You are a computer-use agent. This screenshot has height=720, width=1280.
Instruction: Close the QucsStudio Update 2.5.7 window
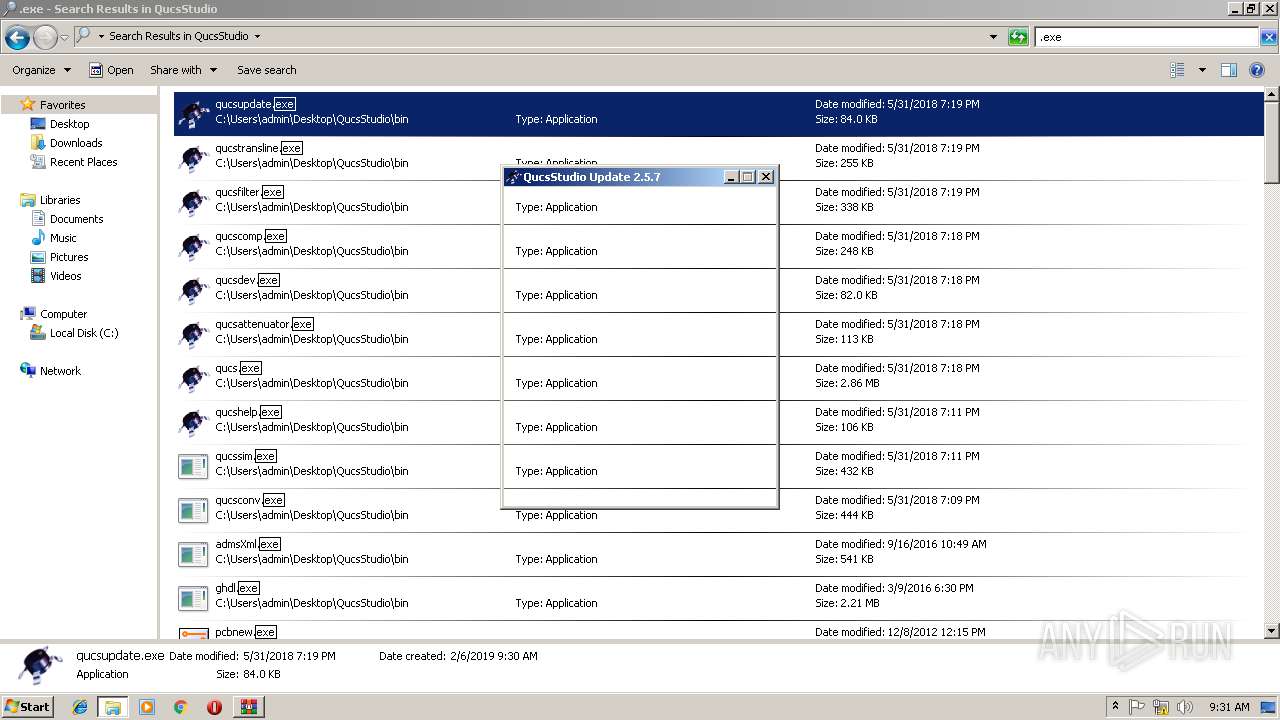(766, 177)
